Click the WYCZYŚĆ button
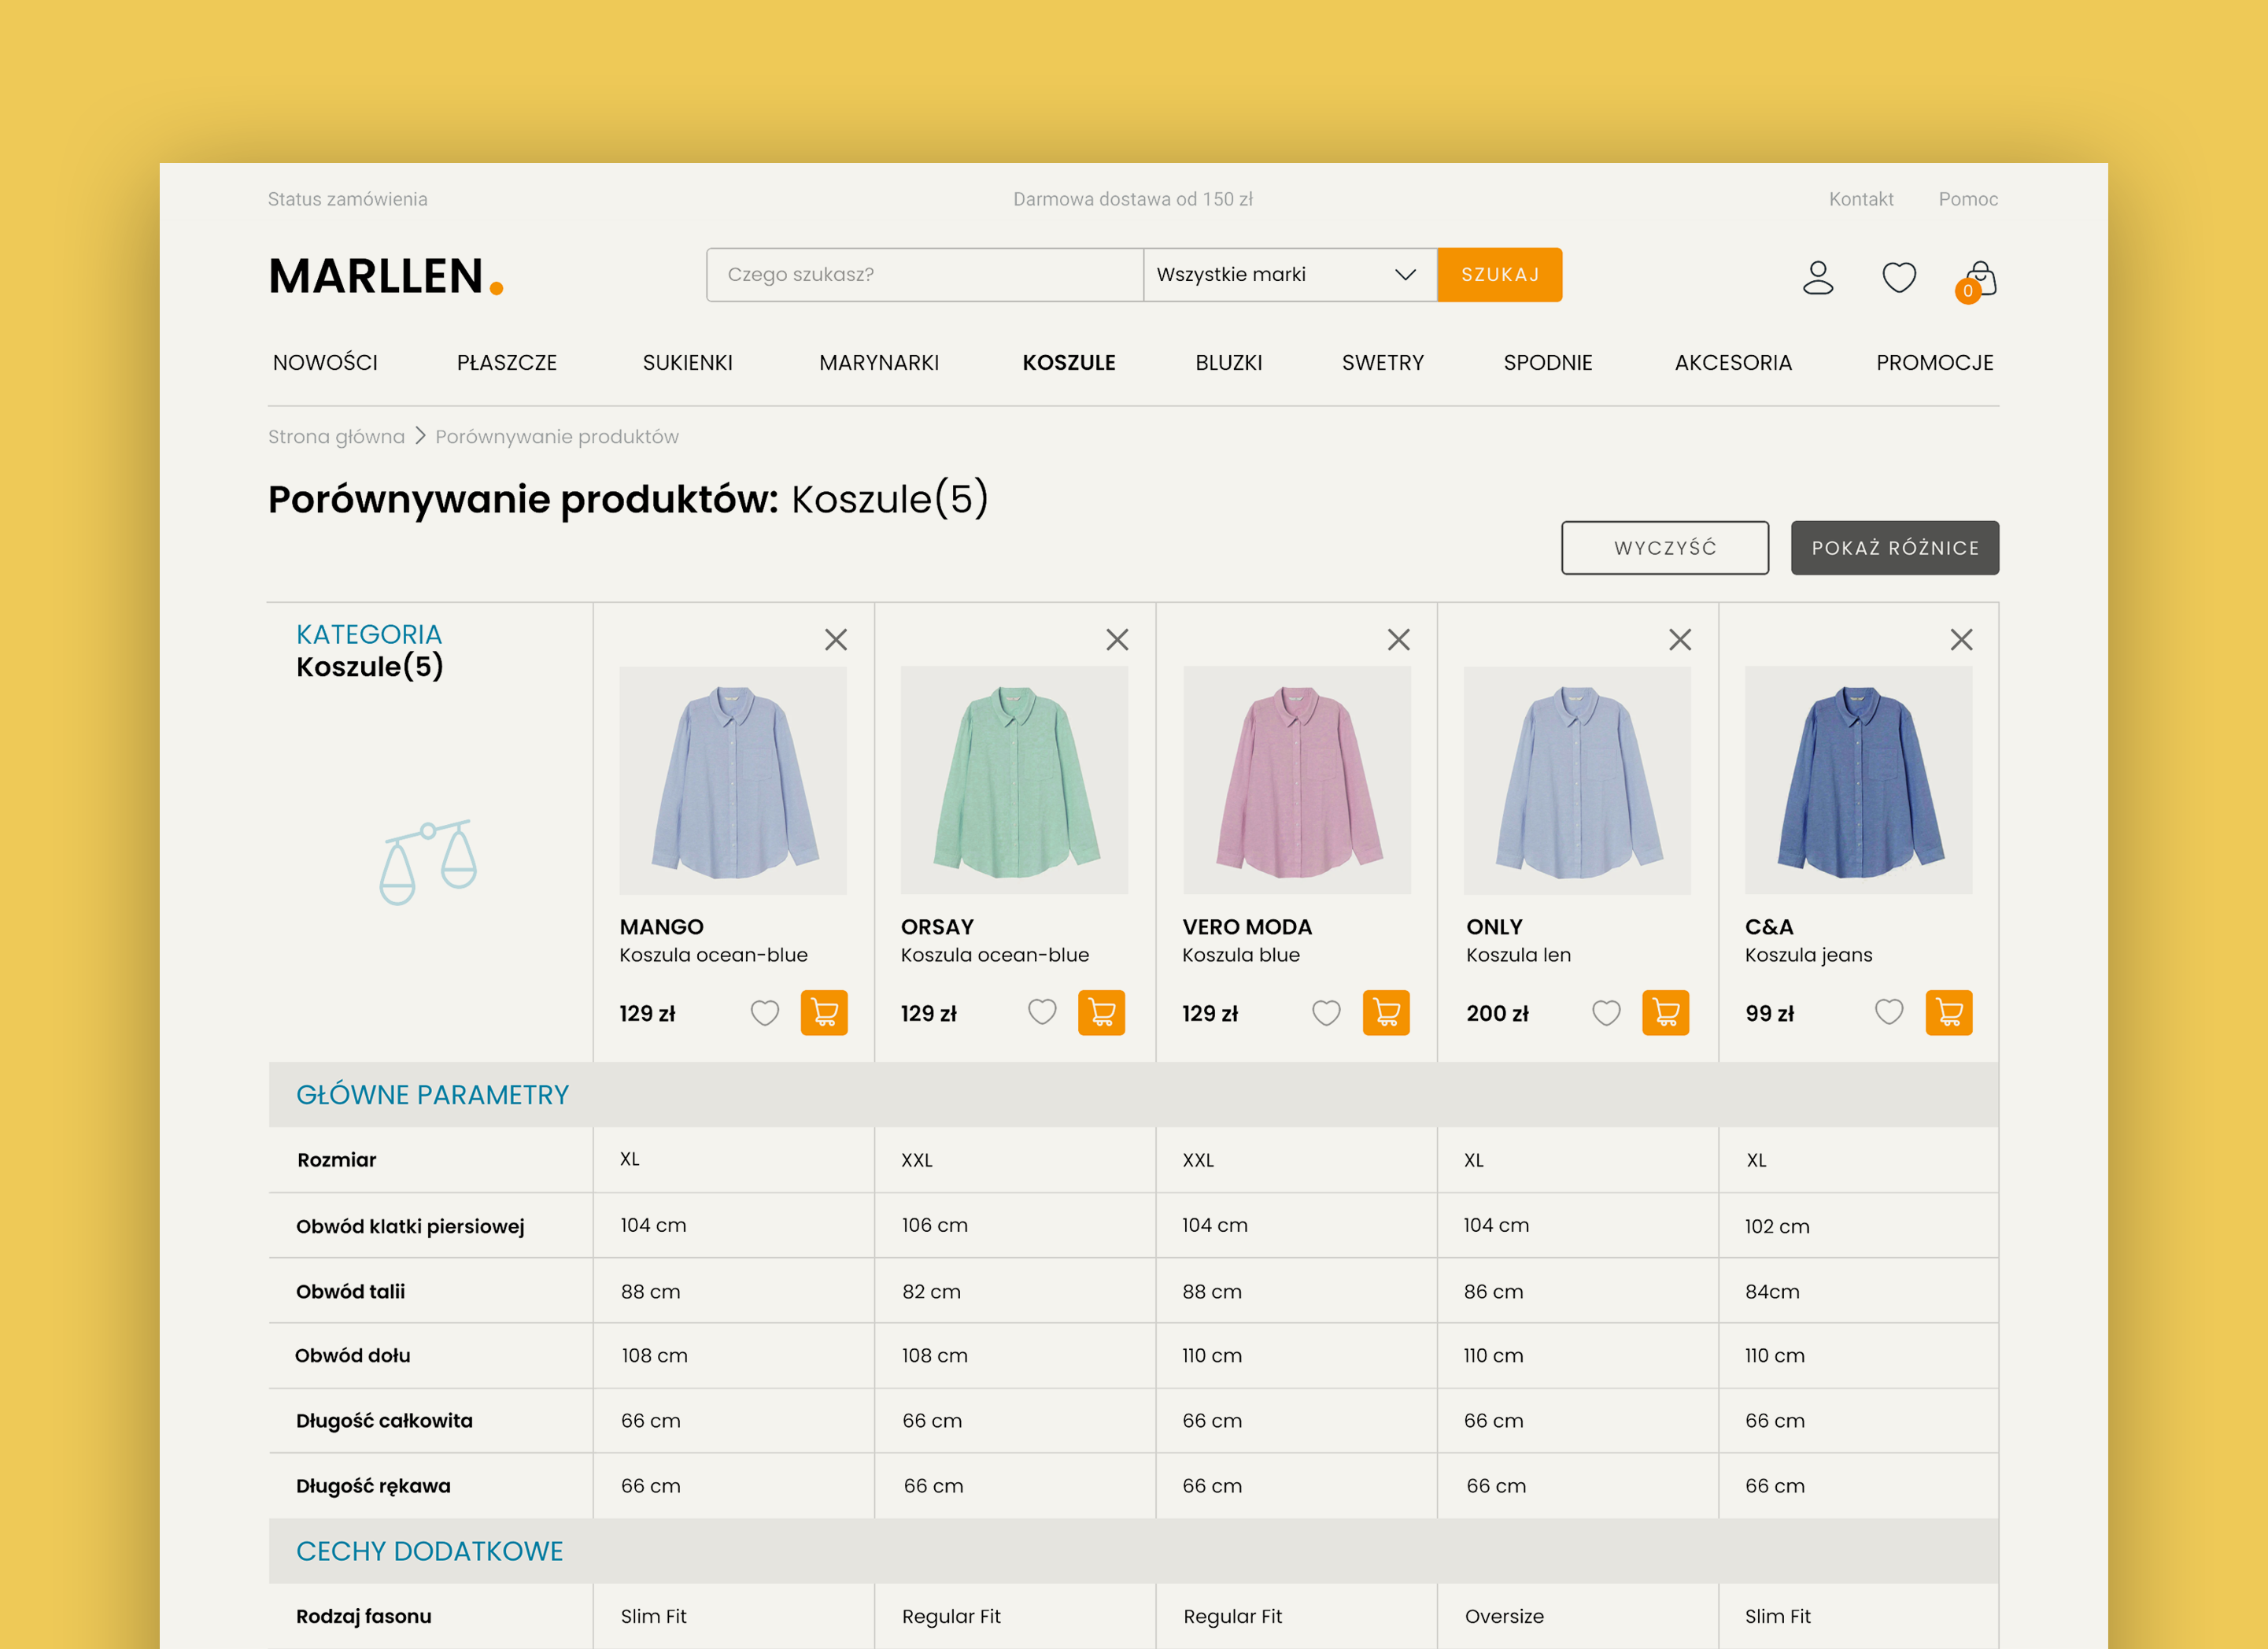Screen dimensions: 2268x1649 (1664, 547)
